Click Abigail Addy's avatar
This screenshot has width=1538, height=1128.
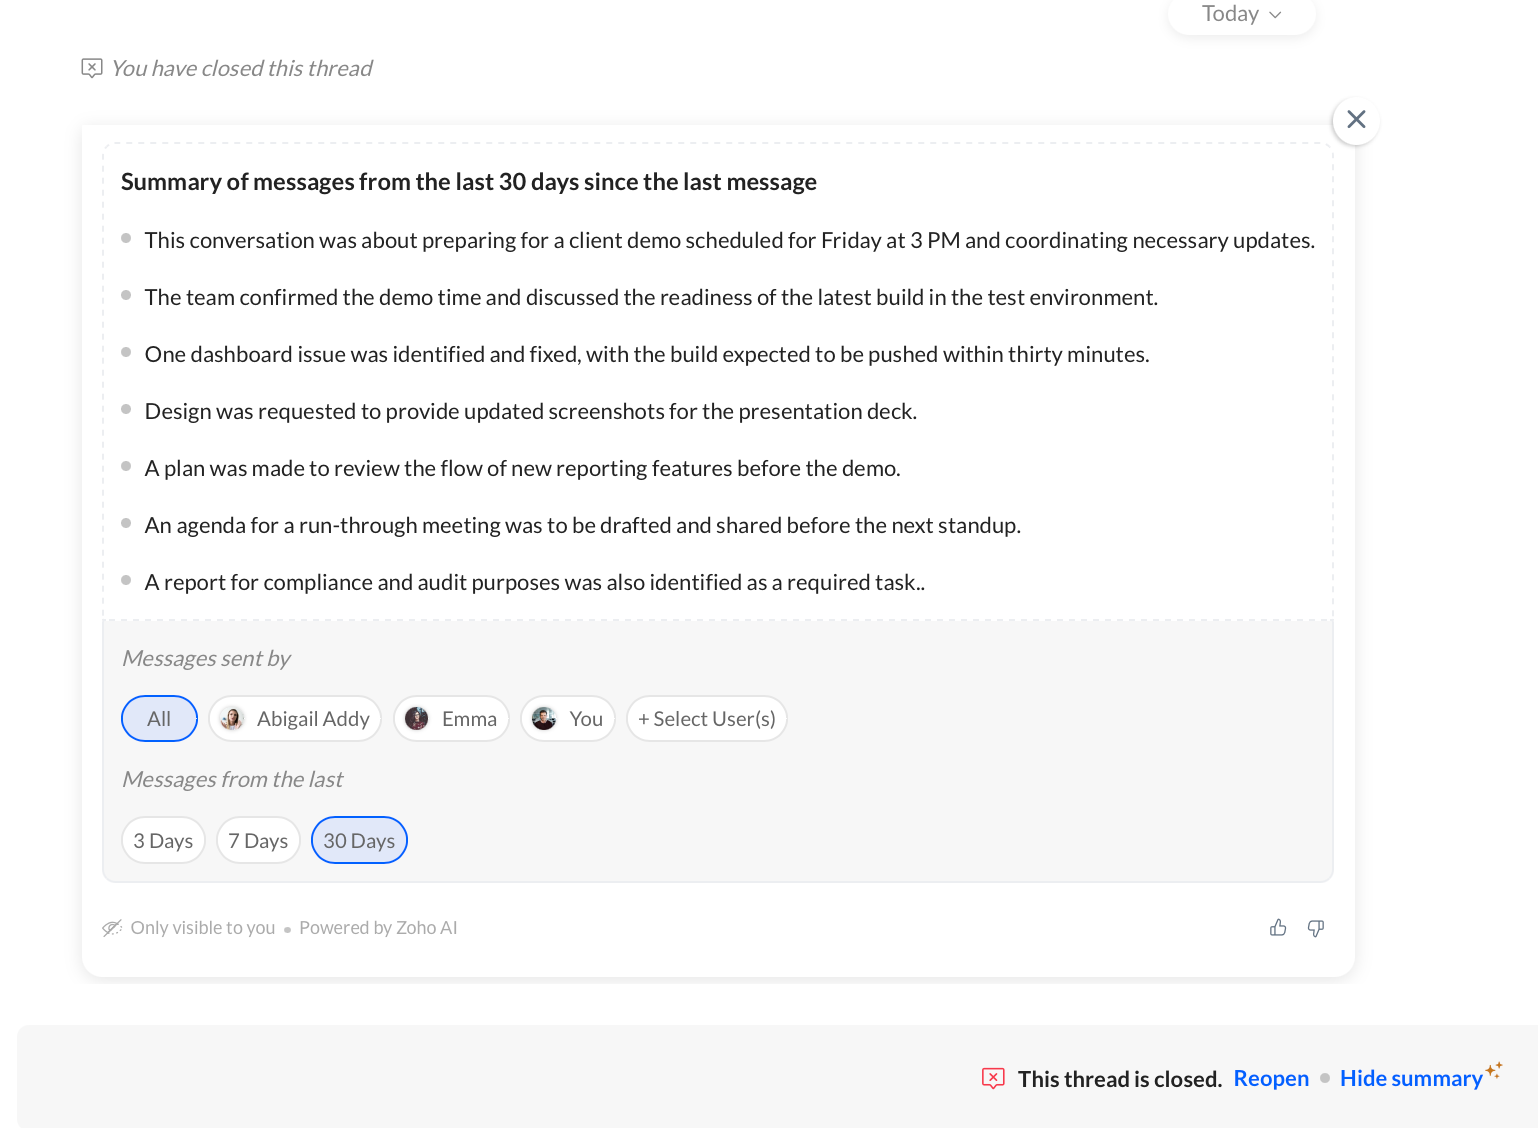pos(232,719)
